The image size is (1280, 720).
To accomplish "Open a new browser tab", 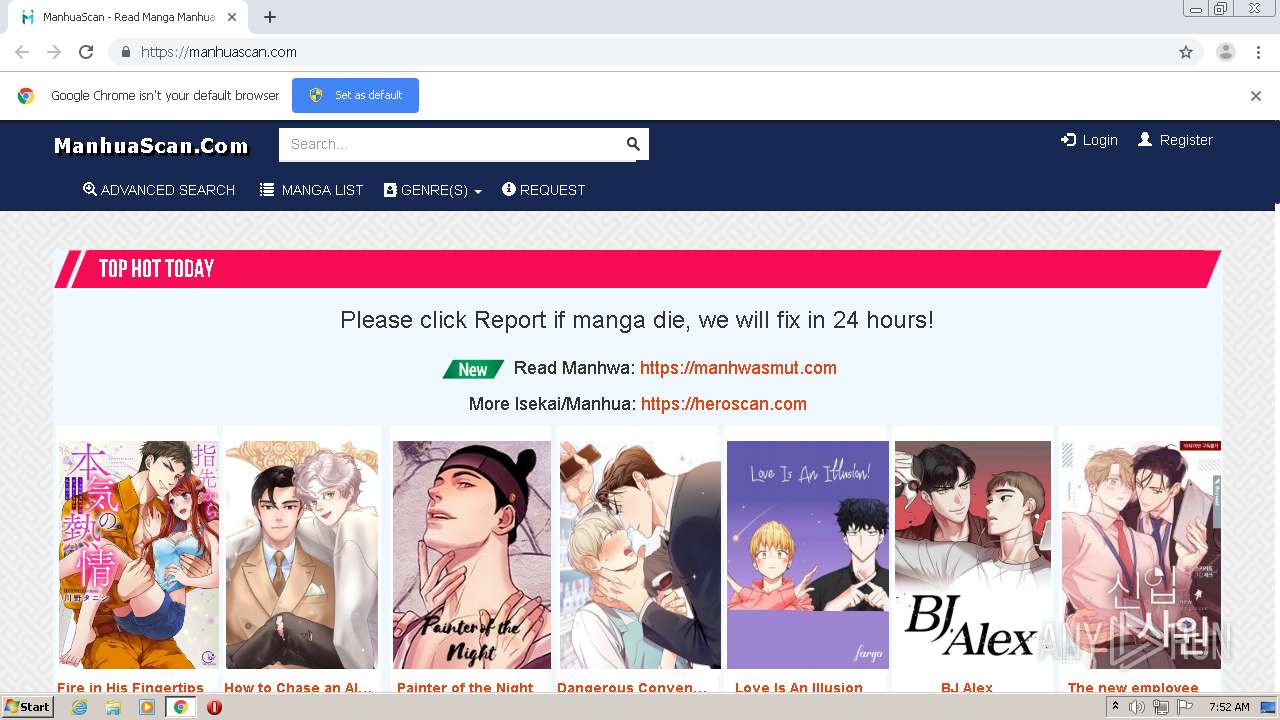I will click(270, 17).
